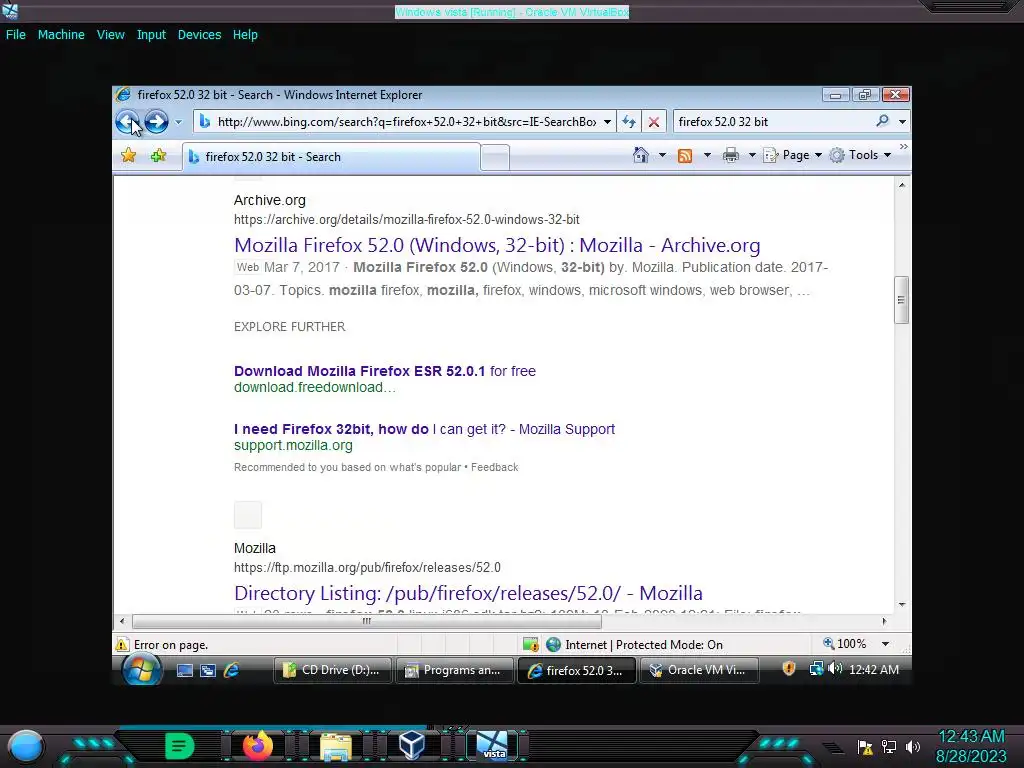The width and height of the screenshot is (1024, 768).
Task: Open VirtualBox View menu
Action: pyautogui.click(x=110, y=35)
